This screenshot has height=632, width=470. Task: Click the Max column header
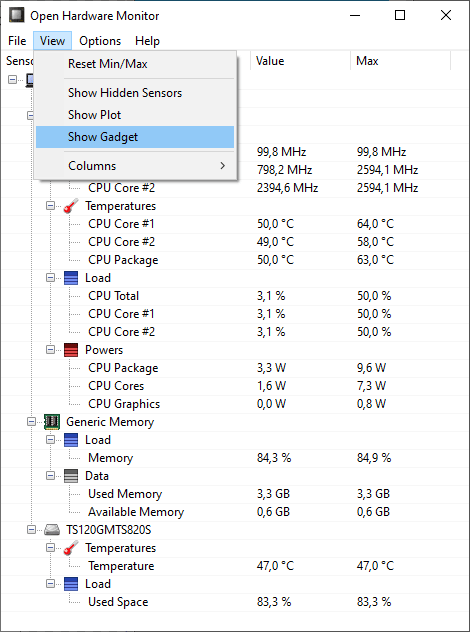(x=400, y=61)
